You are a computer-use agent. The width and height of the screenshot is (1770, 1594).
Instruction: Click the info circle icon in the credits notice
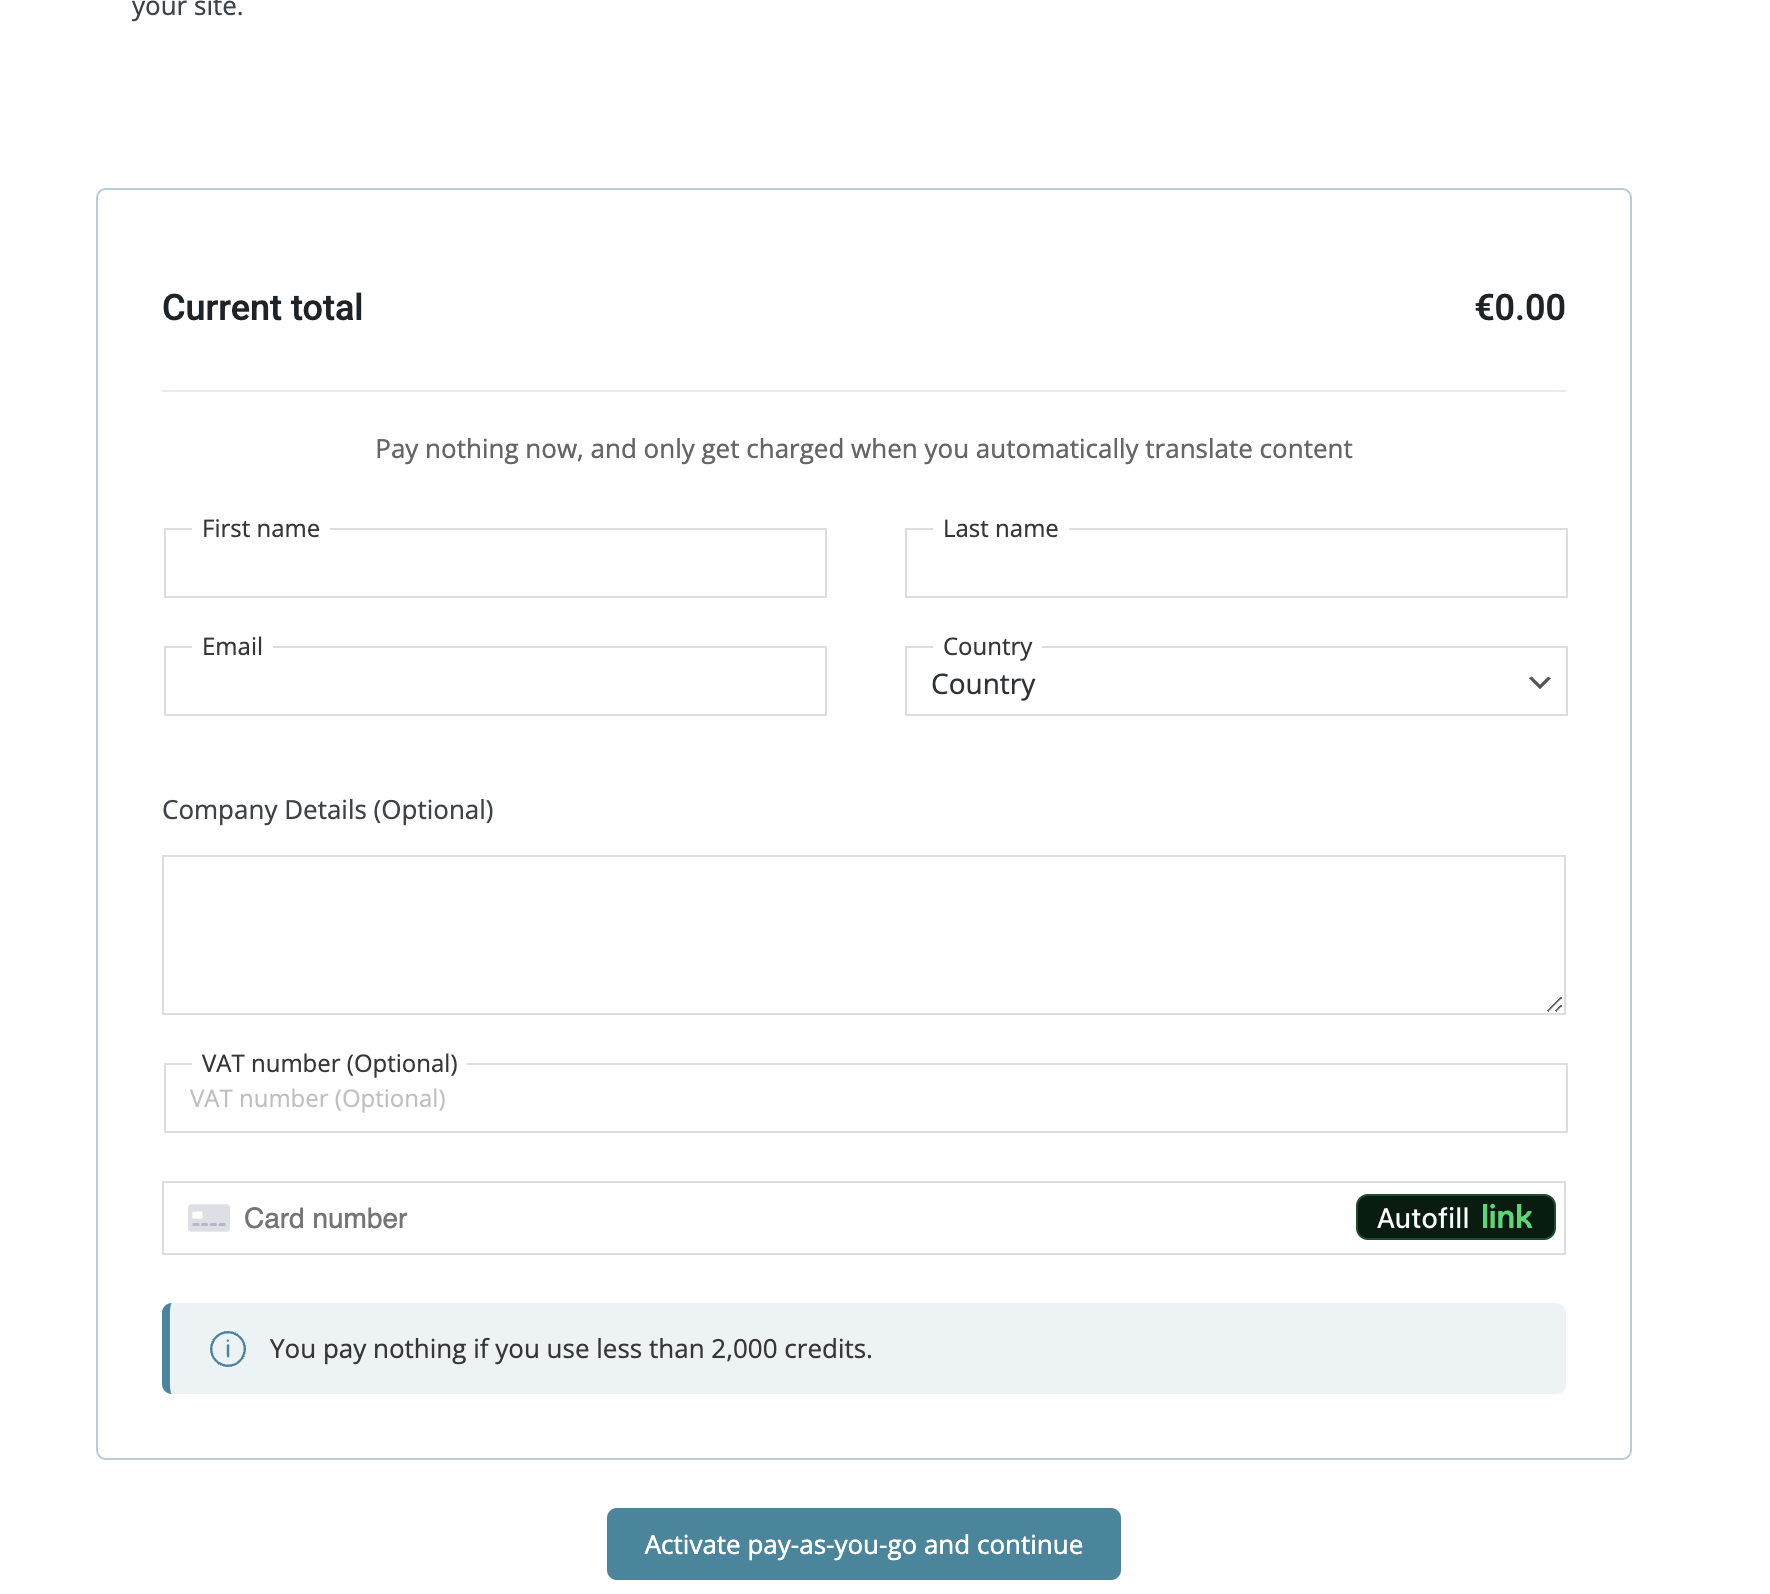click(x=228, y=1349)
